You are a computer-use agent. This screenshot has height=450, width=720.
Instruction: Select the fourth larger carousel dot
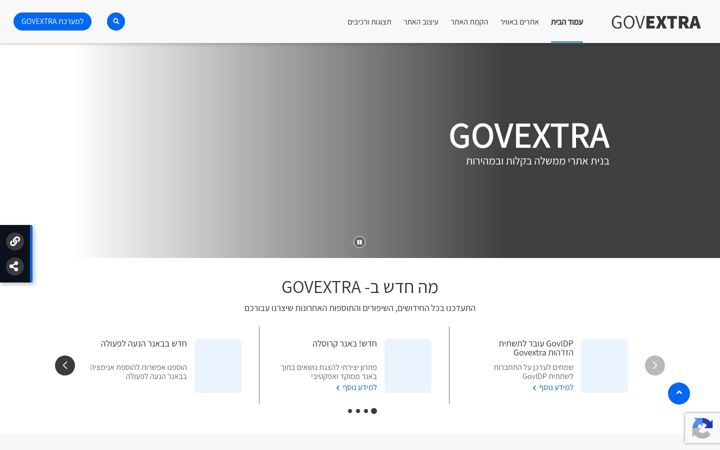pyautogui.click(x=374, y=411)
